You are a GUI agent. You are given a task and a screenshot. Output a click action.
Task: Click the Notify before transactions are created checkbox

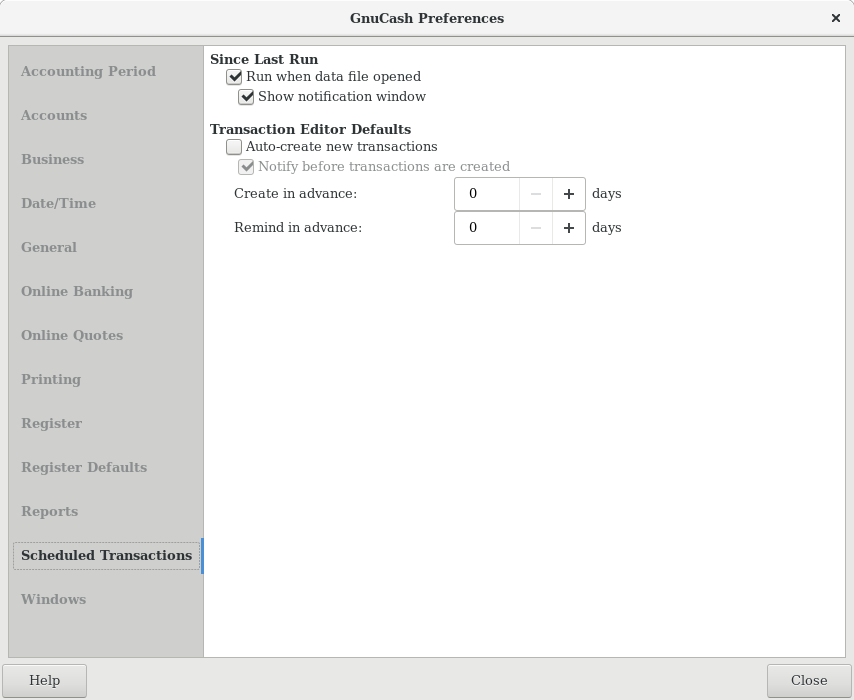pyautogui.click(x=246, y=167)
